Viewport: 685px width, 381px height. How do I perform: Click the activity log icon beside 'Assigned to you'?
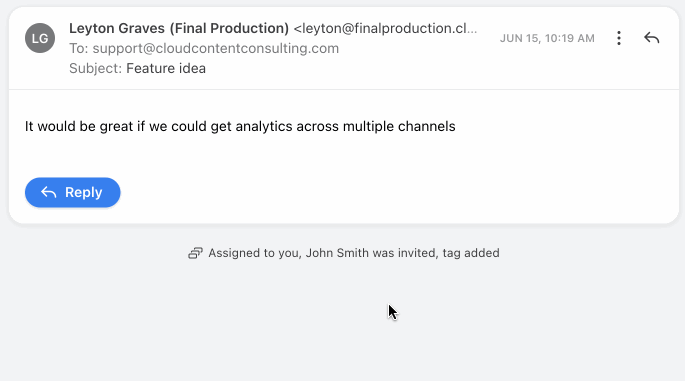(x=195, y=253)
